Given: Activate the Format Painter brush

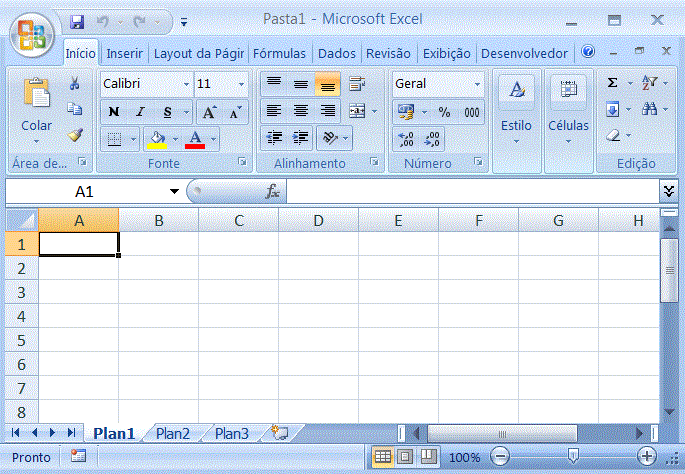Looking at the screenshot, I should click(x=75, y=135).
